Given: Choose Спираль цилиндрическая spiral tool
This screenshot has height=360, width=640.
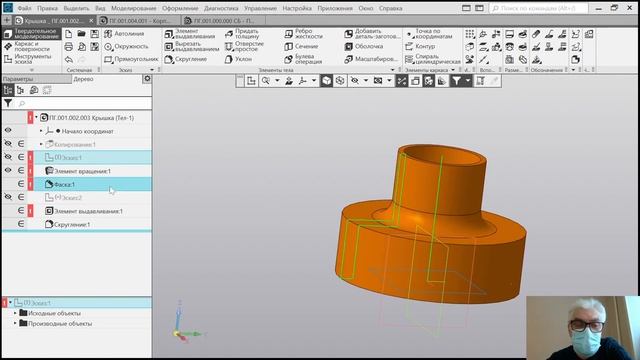Looking at the screenshot, I should click(x=433, y=59).
